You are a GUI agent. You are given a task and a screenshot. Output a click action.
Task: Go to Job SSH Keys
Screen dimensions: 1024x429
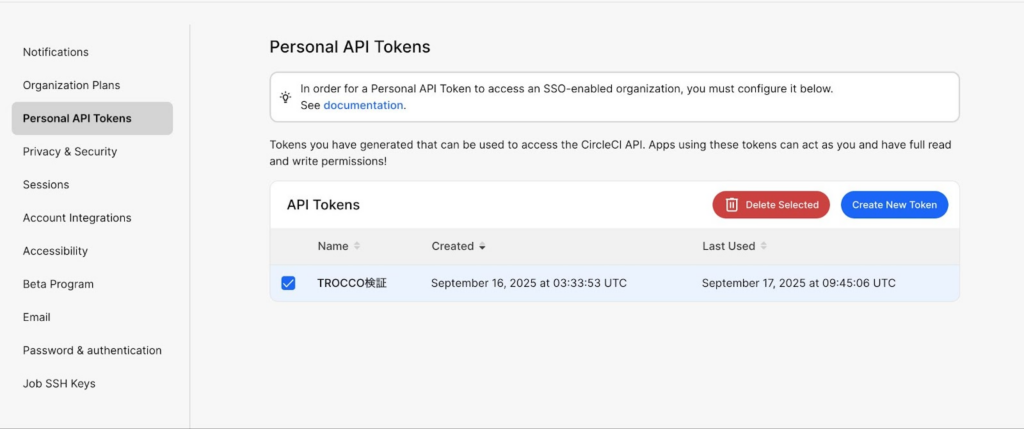click(x=59, y=383)
